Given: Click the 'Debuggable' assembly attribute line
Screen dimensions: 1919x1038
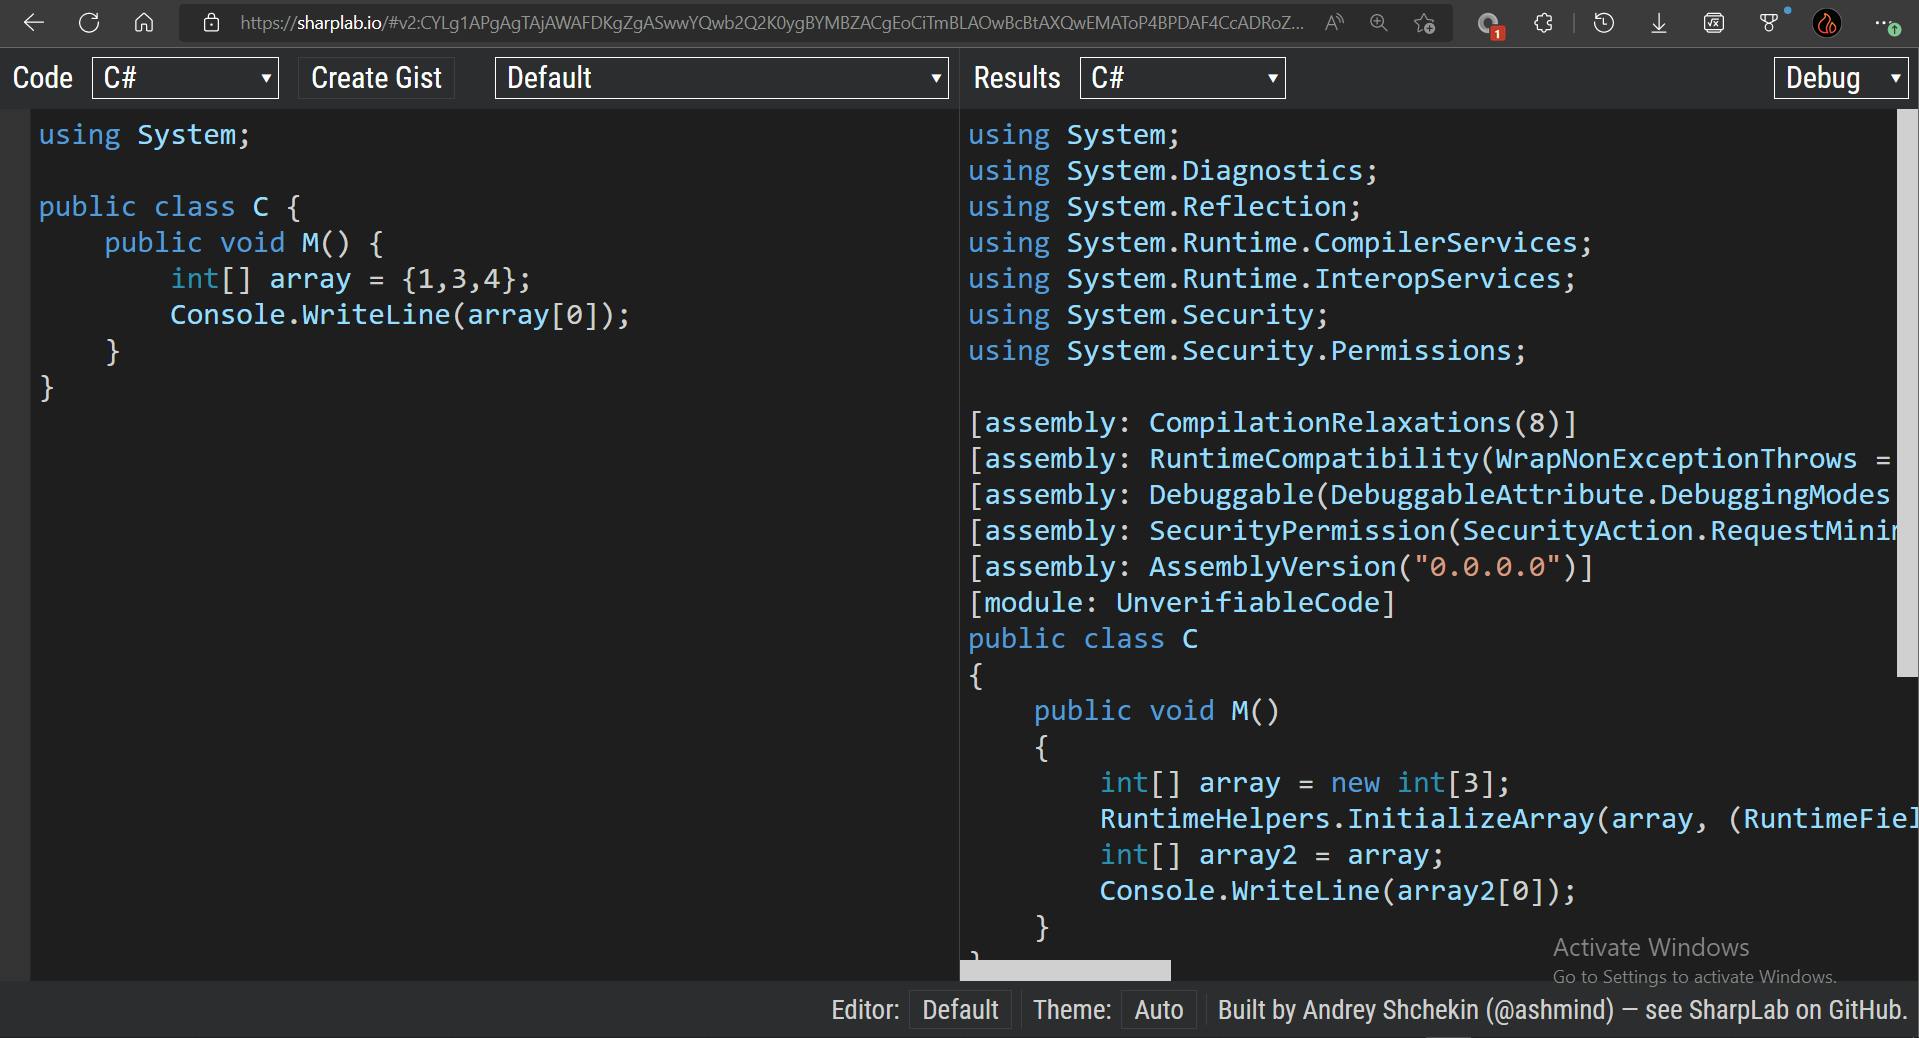Looking at the screenshot, I should tap(1430, 495).
